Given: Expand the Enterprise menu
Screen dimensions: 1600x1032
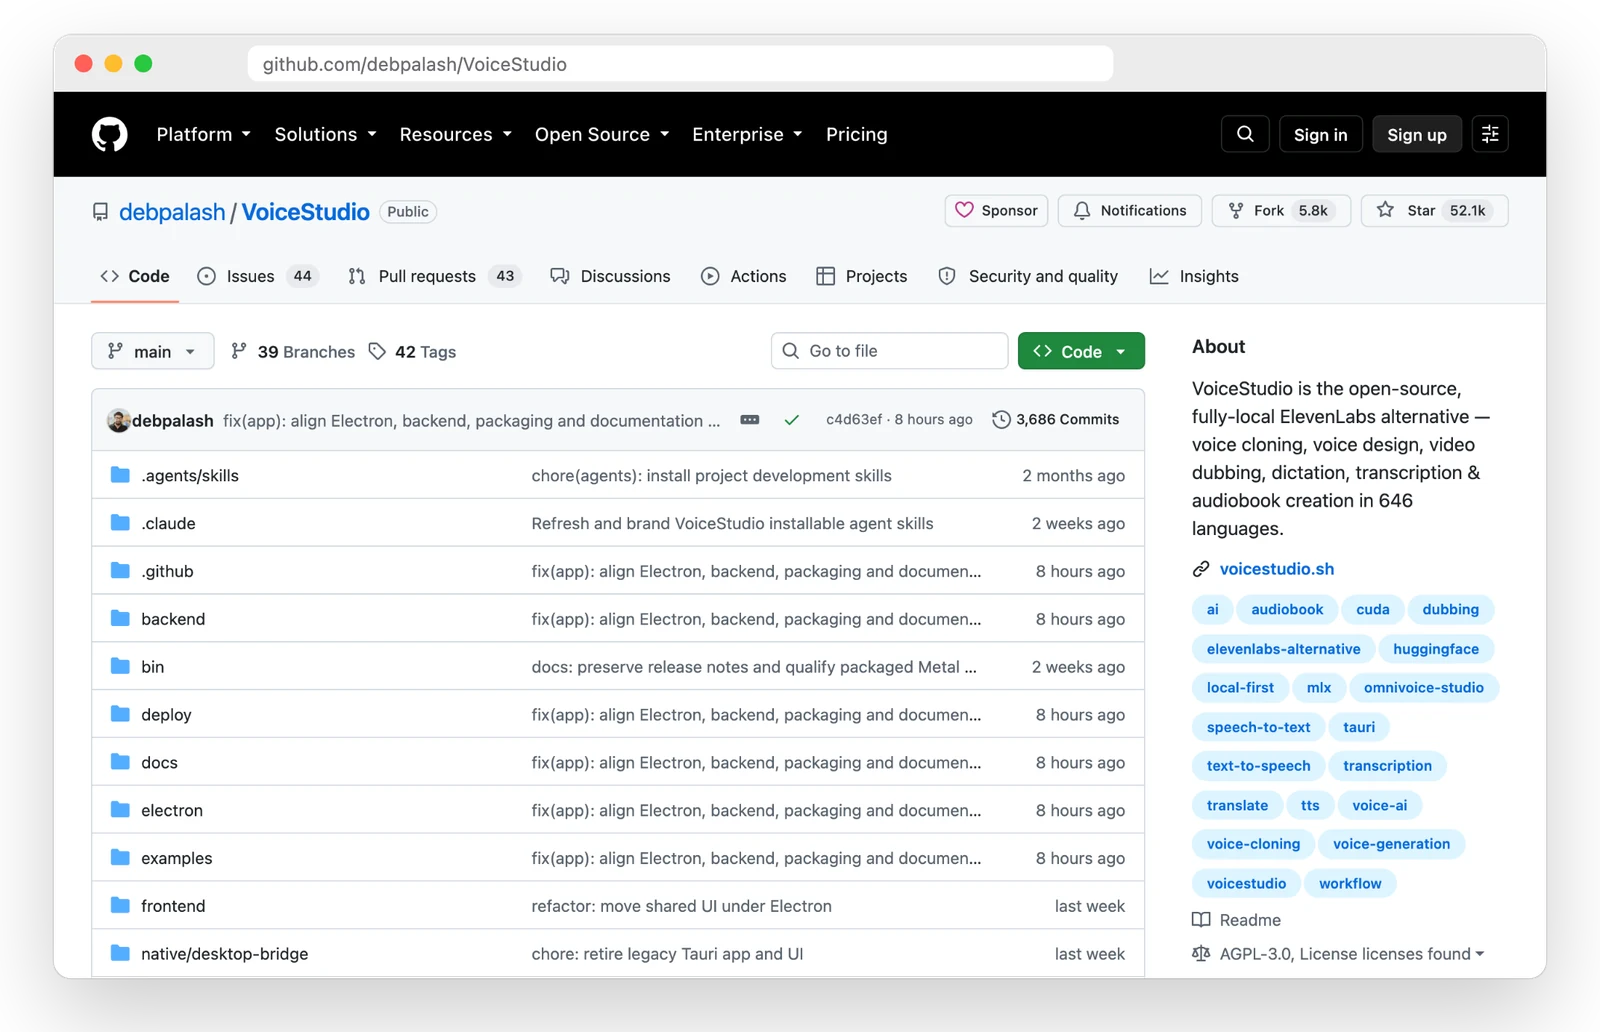Looking at the screenshot, I should [x=747, y=134].
